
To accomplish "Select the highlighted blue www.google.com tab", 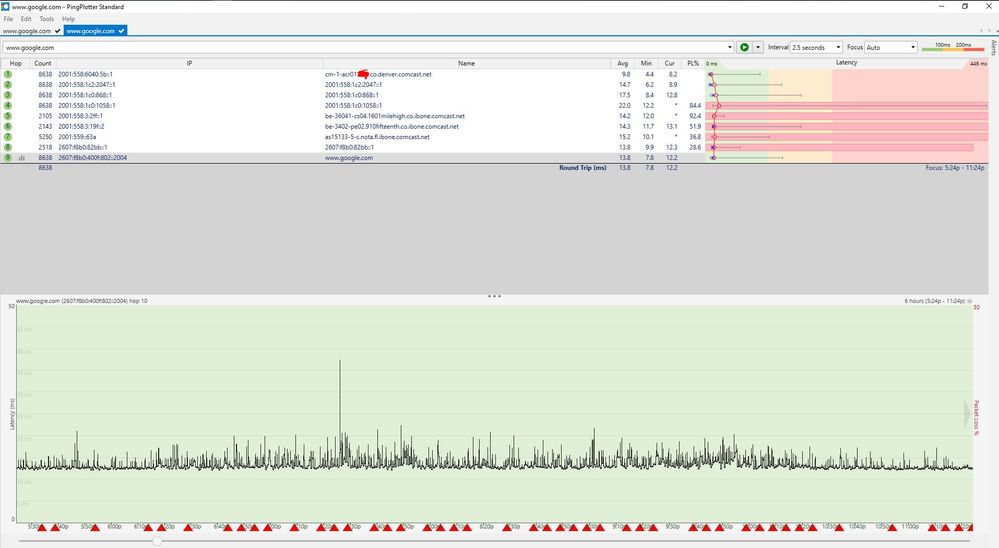I will tap(95, 31).
